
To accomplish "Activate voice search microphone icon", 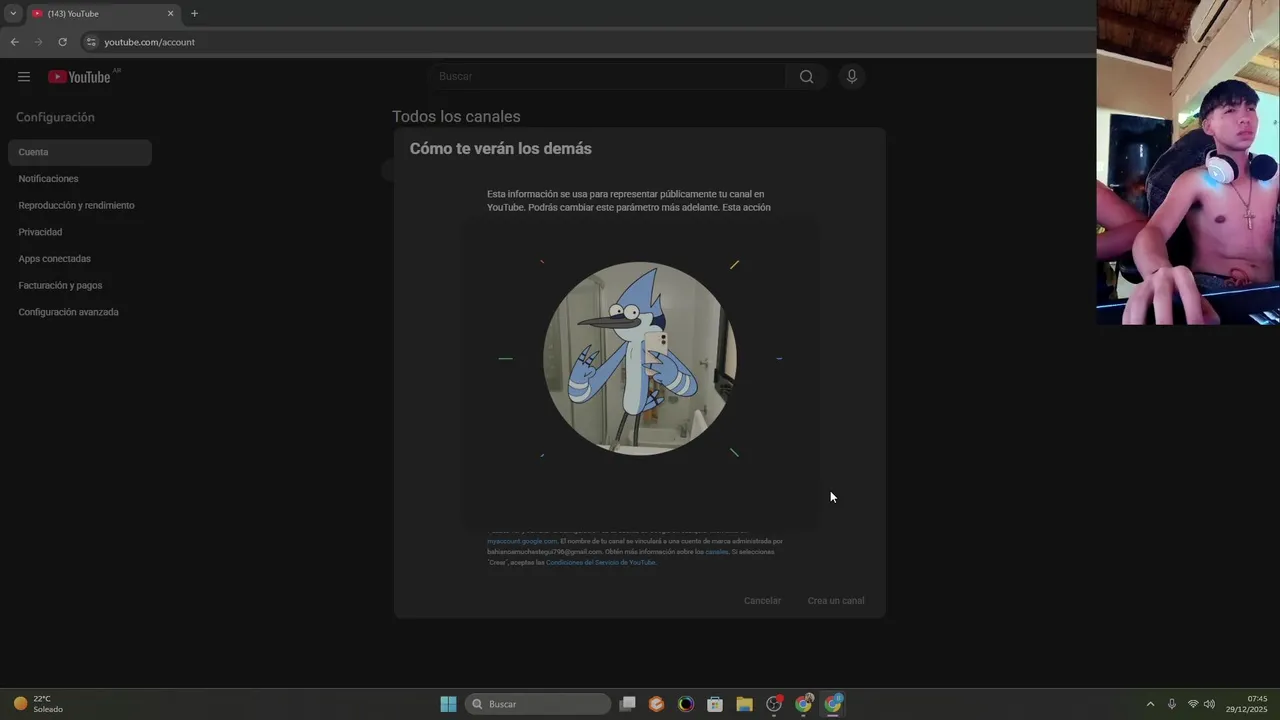I will click(x=852, y=77).
